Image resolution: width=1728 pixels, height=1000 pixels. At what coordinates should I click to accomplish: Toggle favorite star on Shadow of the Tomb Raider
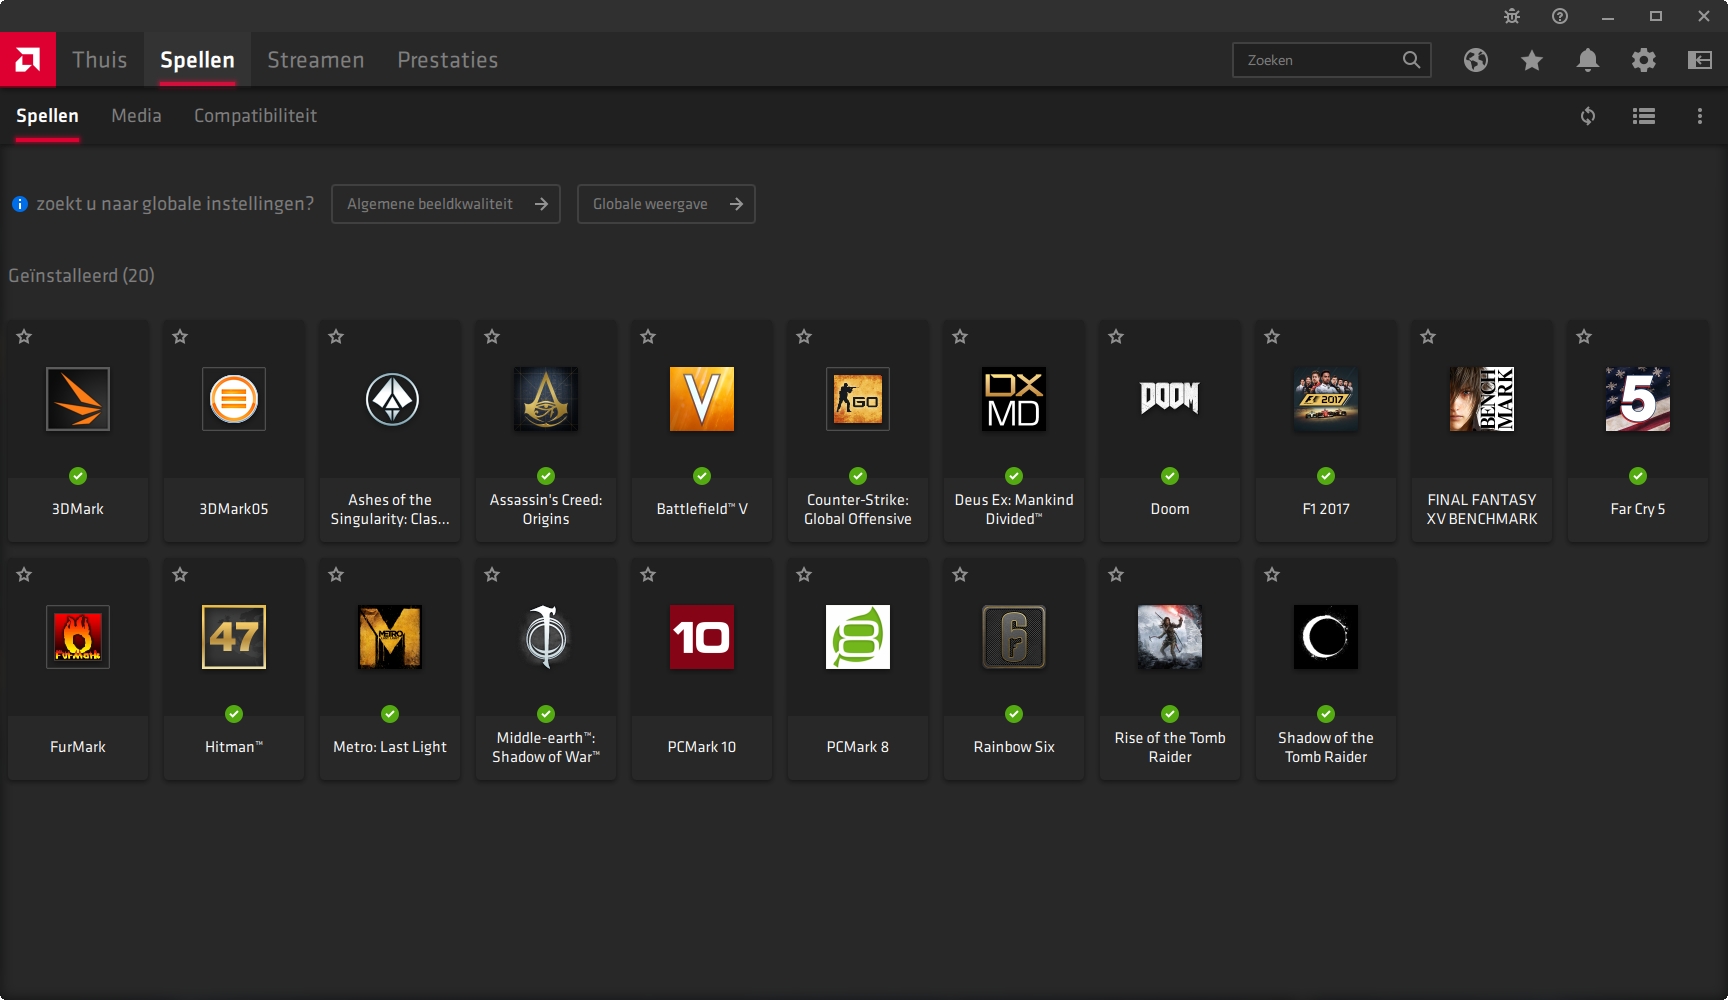pyautogui.click(x=1272, y=575)
